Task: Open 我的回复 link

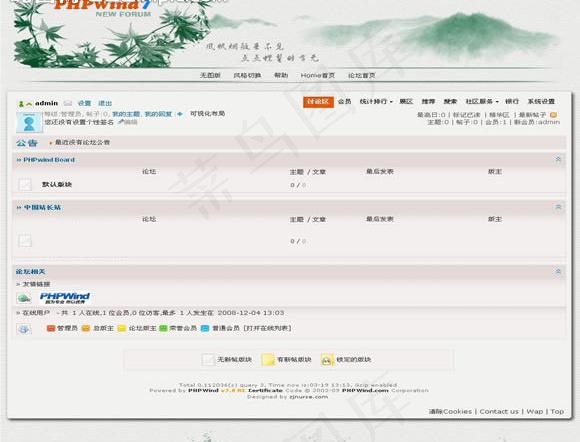Action: (158, 114)
